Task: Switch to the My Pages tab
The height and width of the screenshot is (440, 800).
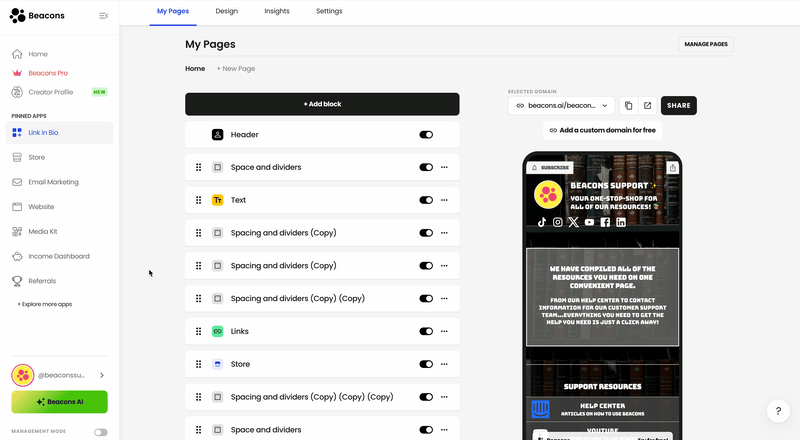Action: coord(173,11)
